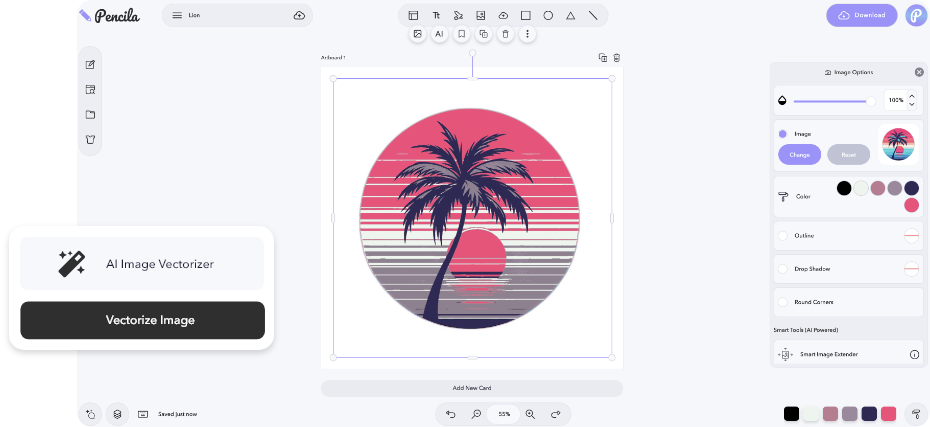Enable the Outline option

click(x=783, y=236)
